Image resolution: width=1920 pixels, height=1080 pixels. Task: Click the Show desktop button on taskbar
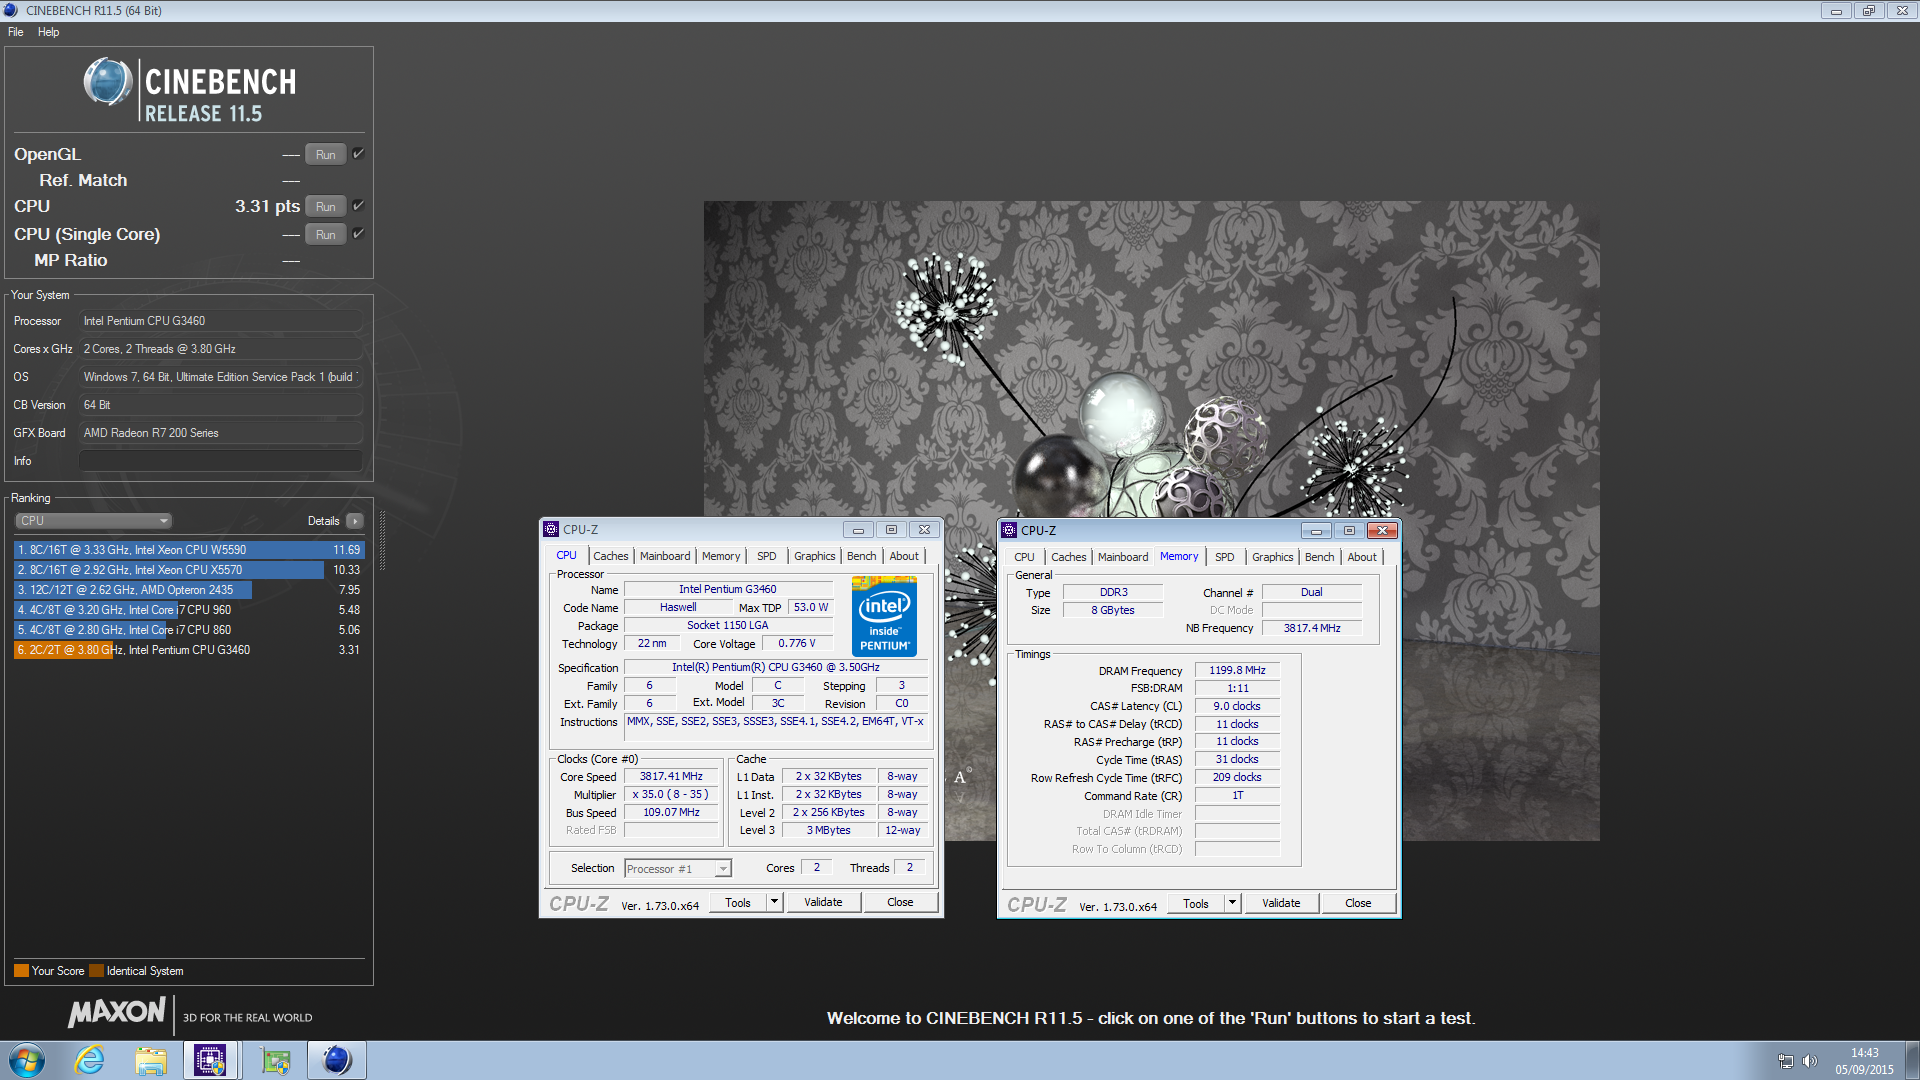[1912, 1060]
